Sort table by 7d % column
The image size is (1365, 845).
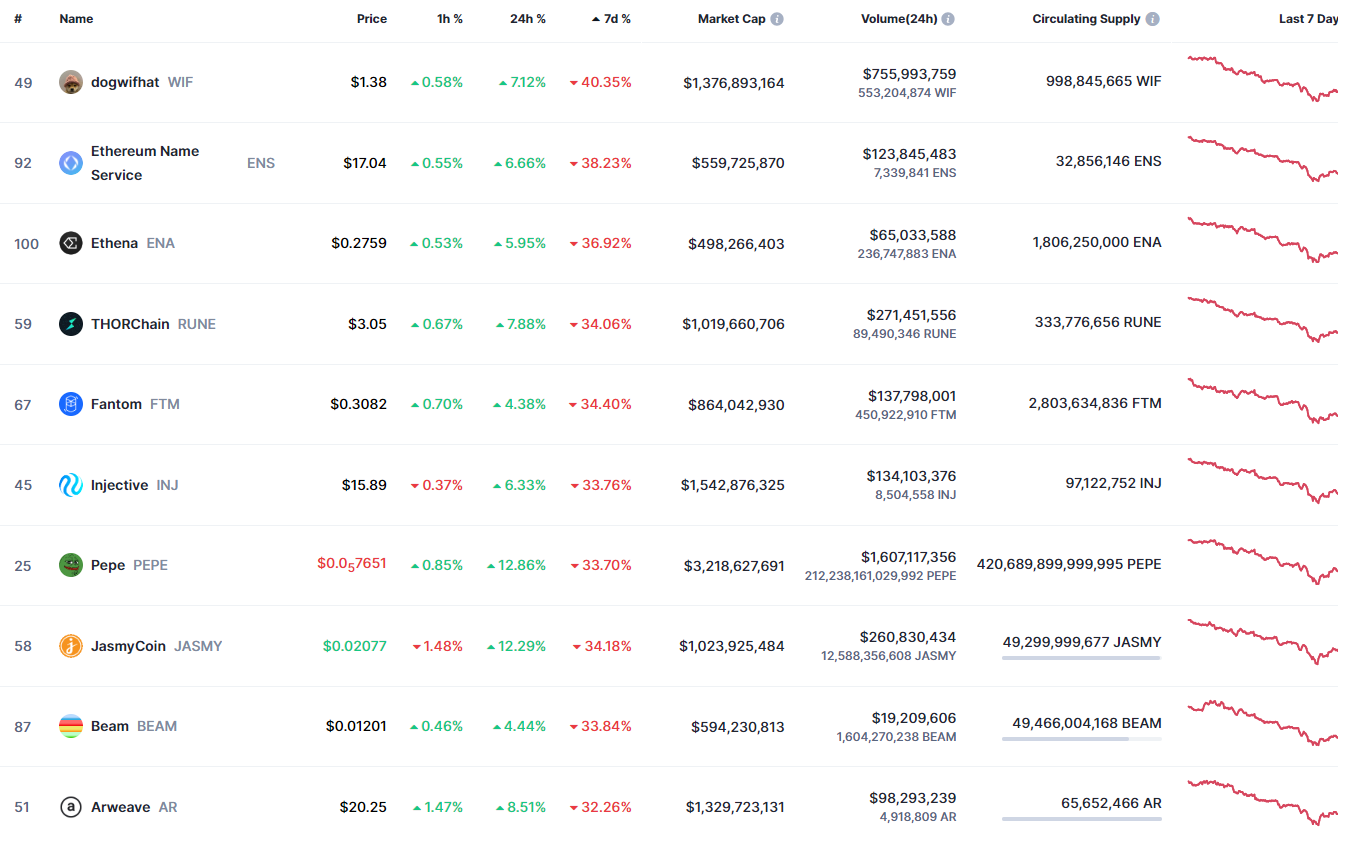[611, 19]
